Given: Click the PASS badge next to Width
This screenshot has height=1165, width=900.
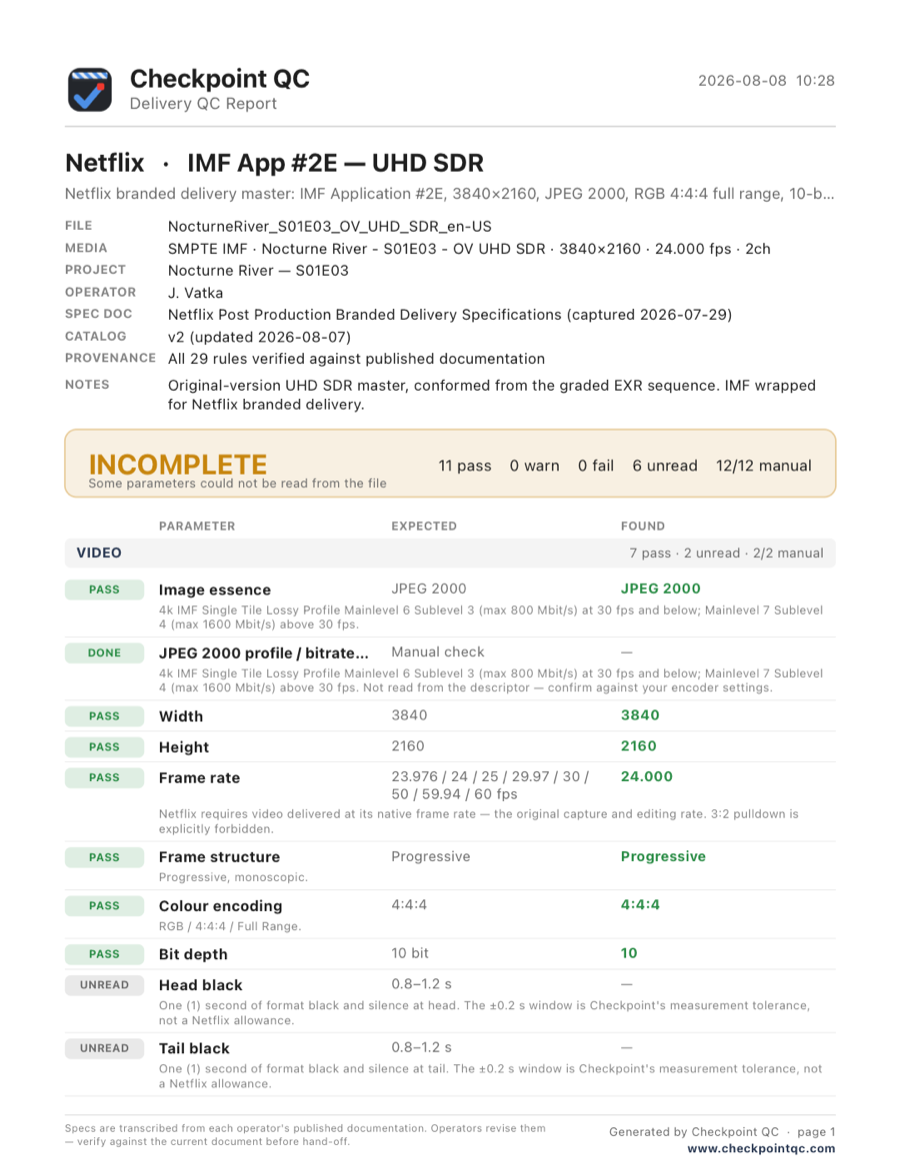Looking at the screenshot, I should point(104,716).
